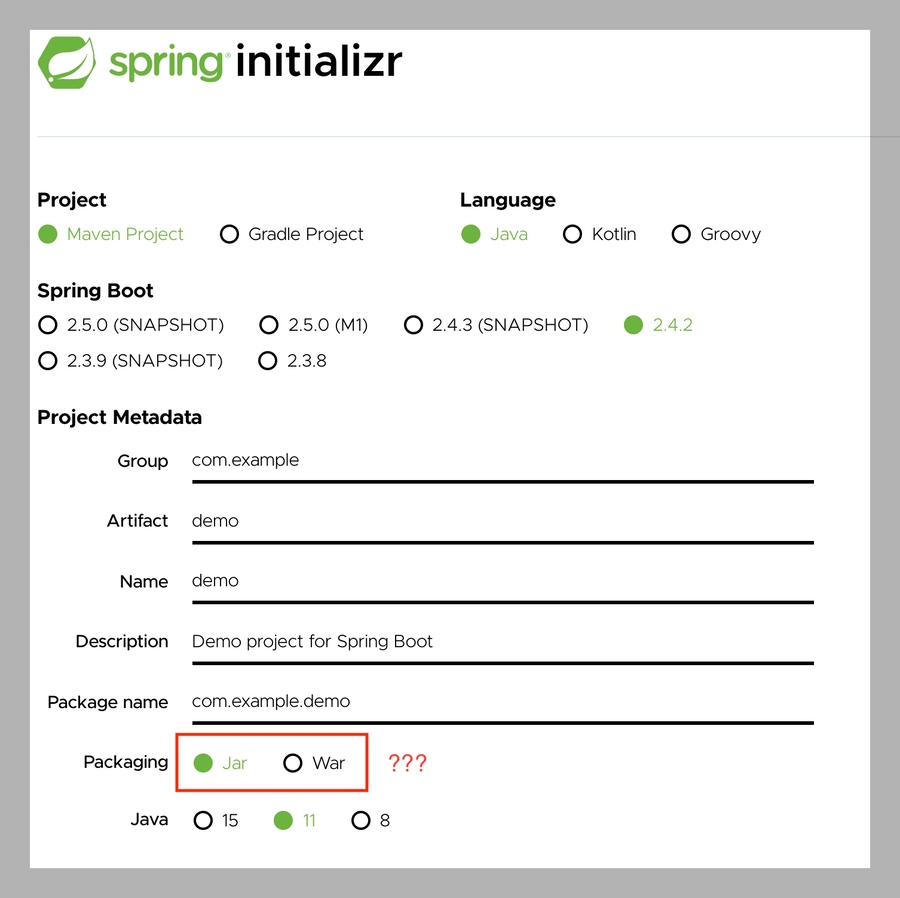Click the Group input field
The height and width of the screenshot is (898, 900).
[x=502, y=461]
